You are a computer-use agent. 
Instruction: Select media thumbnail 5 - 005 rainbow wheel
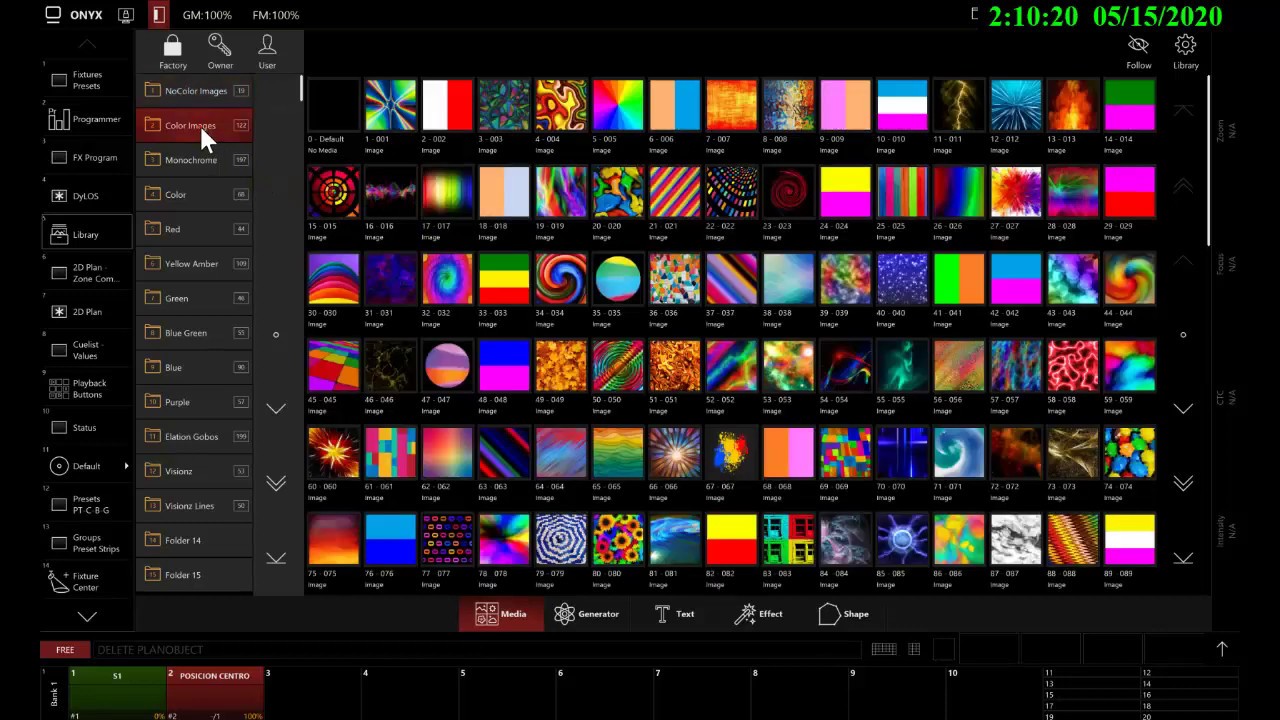point(618,105)
